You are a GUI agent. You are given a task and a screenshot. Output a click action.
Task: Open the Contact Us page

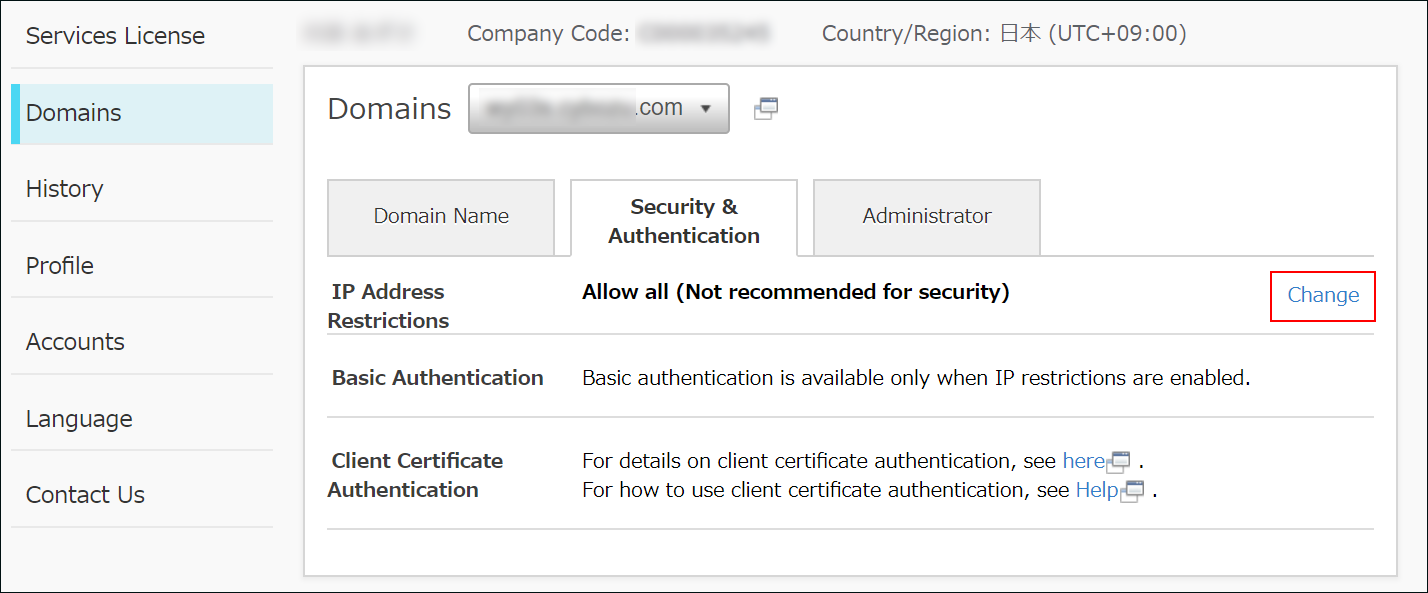point(85,495)
